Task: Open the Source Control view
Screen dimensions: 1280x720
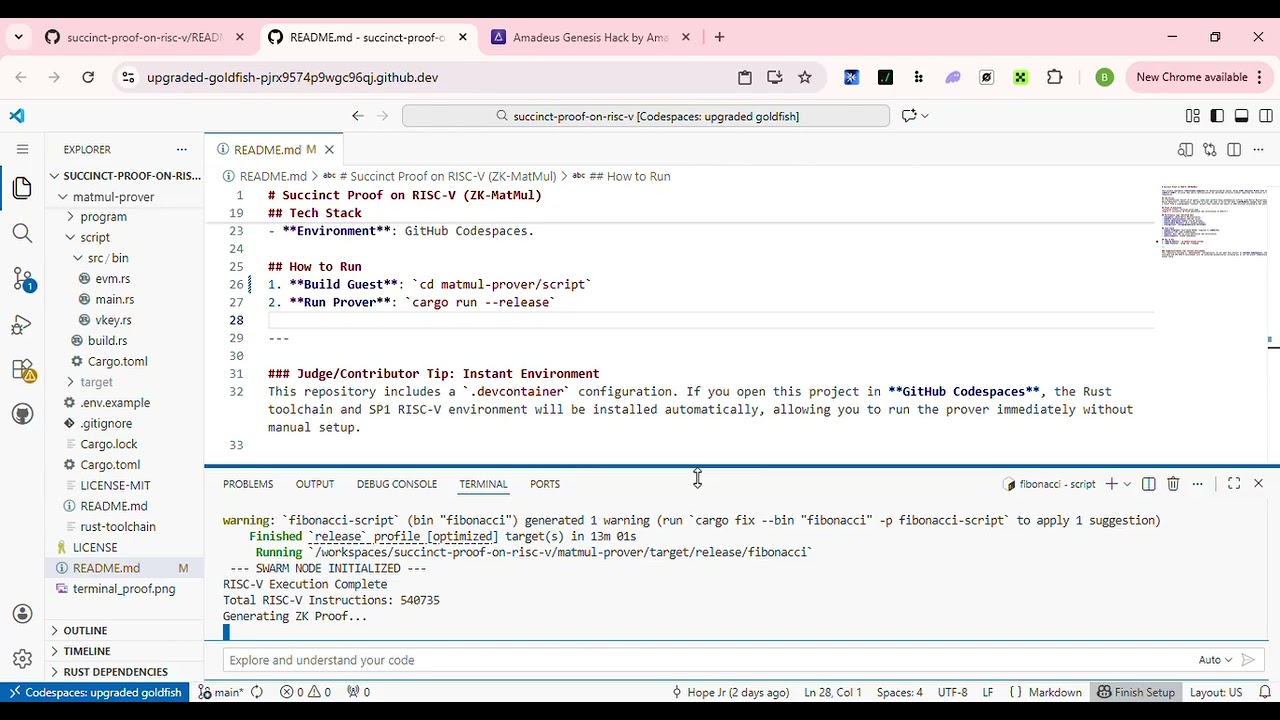Action: pyautogui.click(x=22, y=279)
